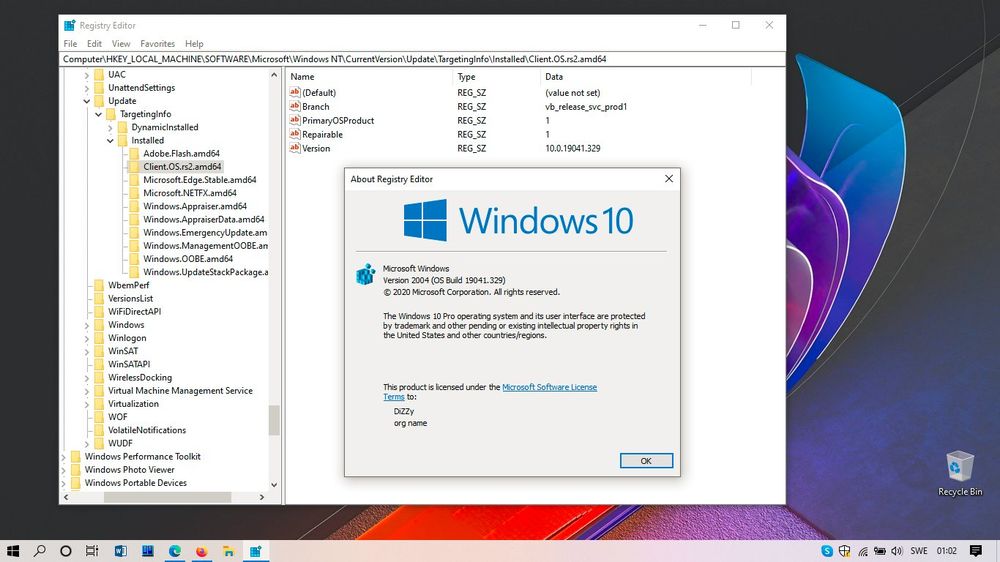Open File Explorer from taskbar
This screenshot has height=562, width=1000.
coord(228,551)
